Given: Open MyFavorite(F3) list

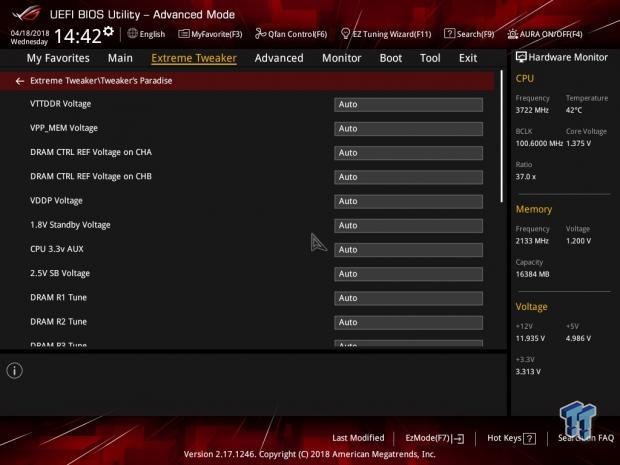Looking at the screenshot, I should [x=210, y=34].
